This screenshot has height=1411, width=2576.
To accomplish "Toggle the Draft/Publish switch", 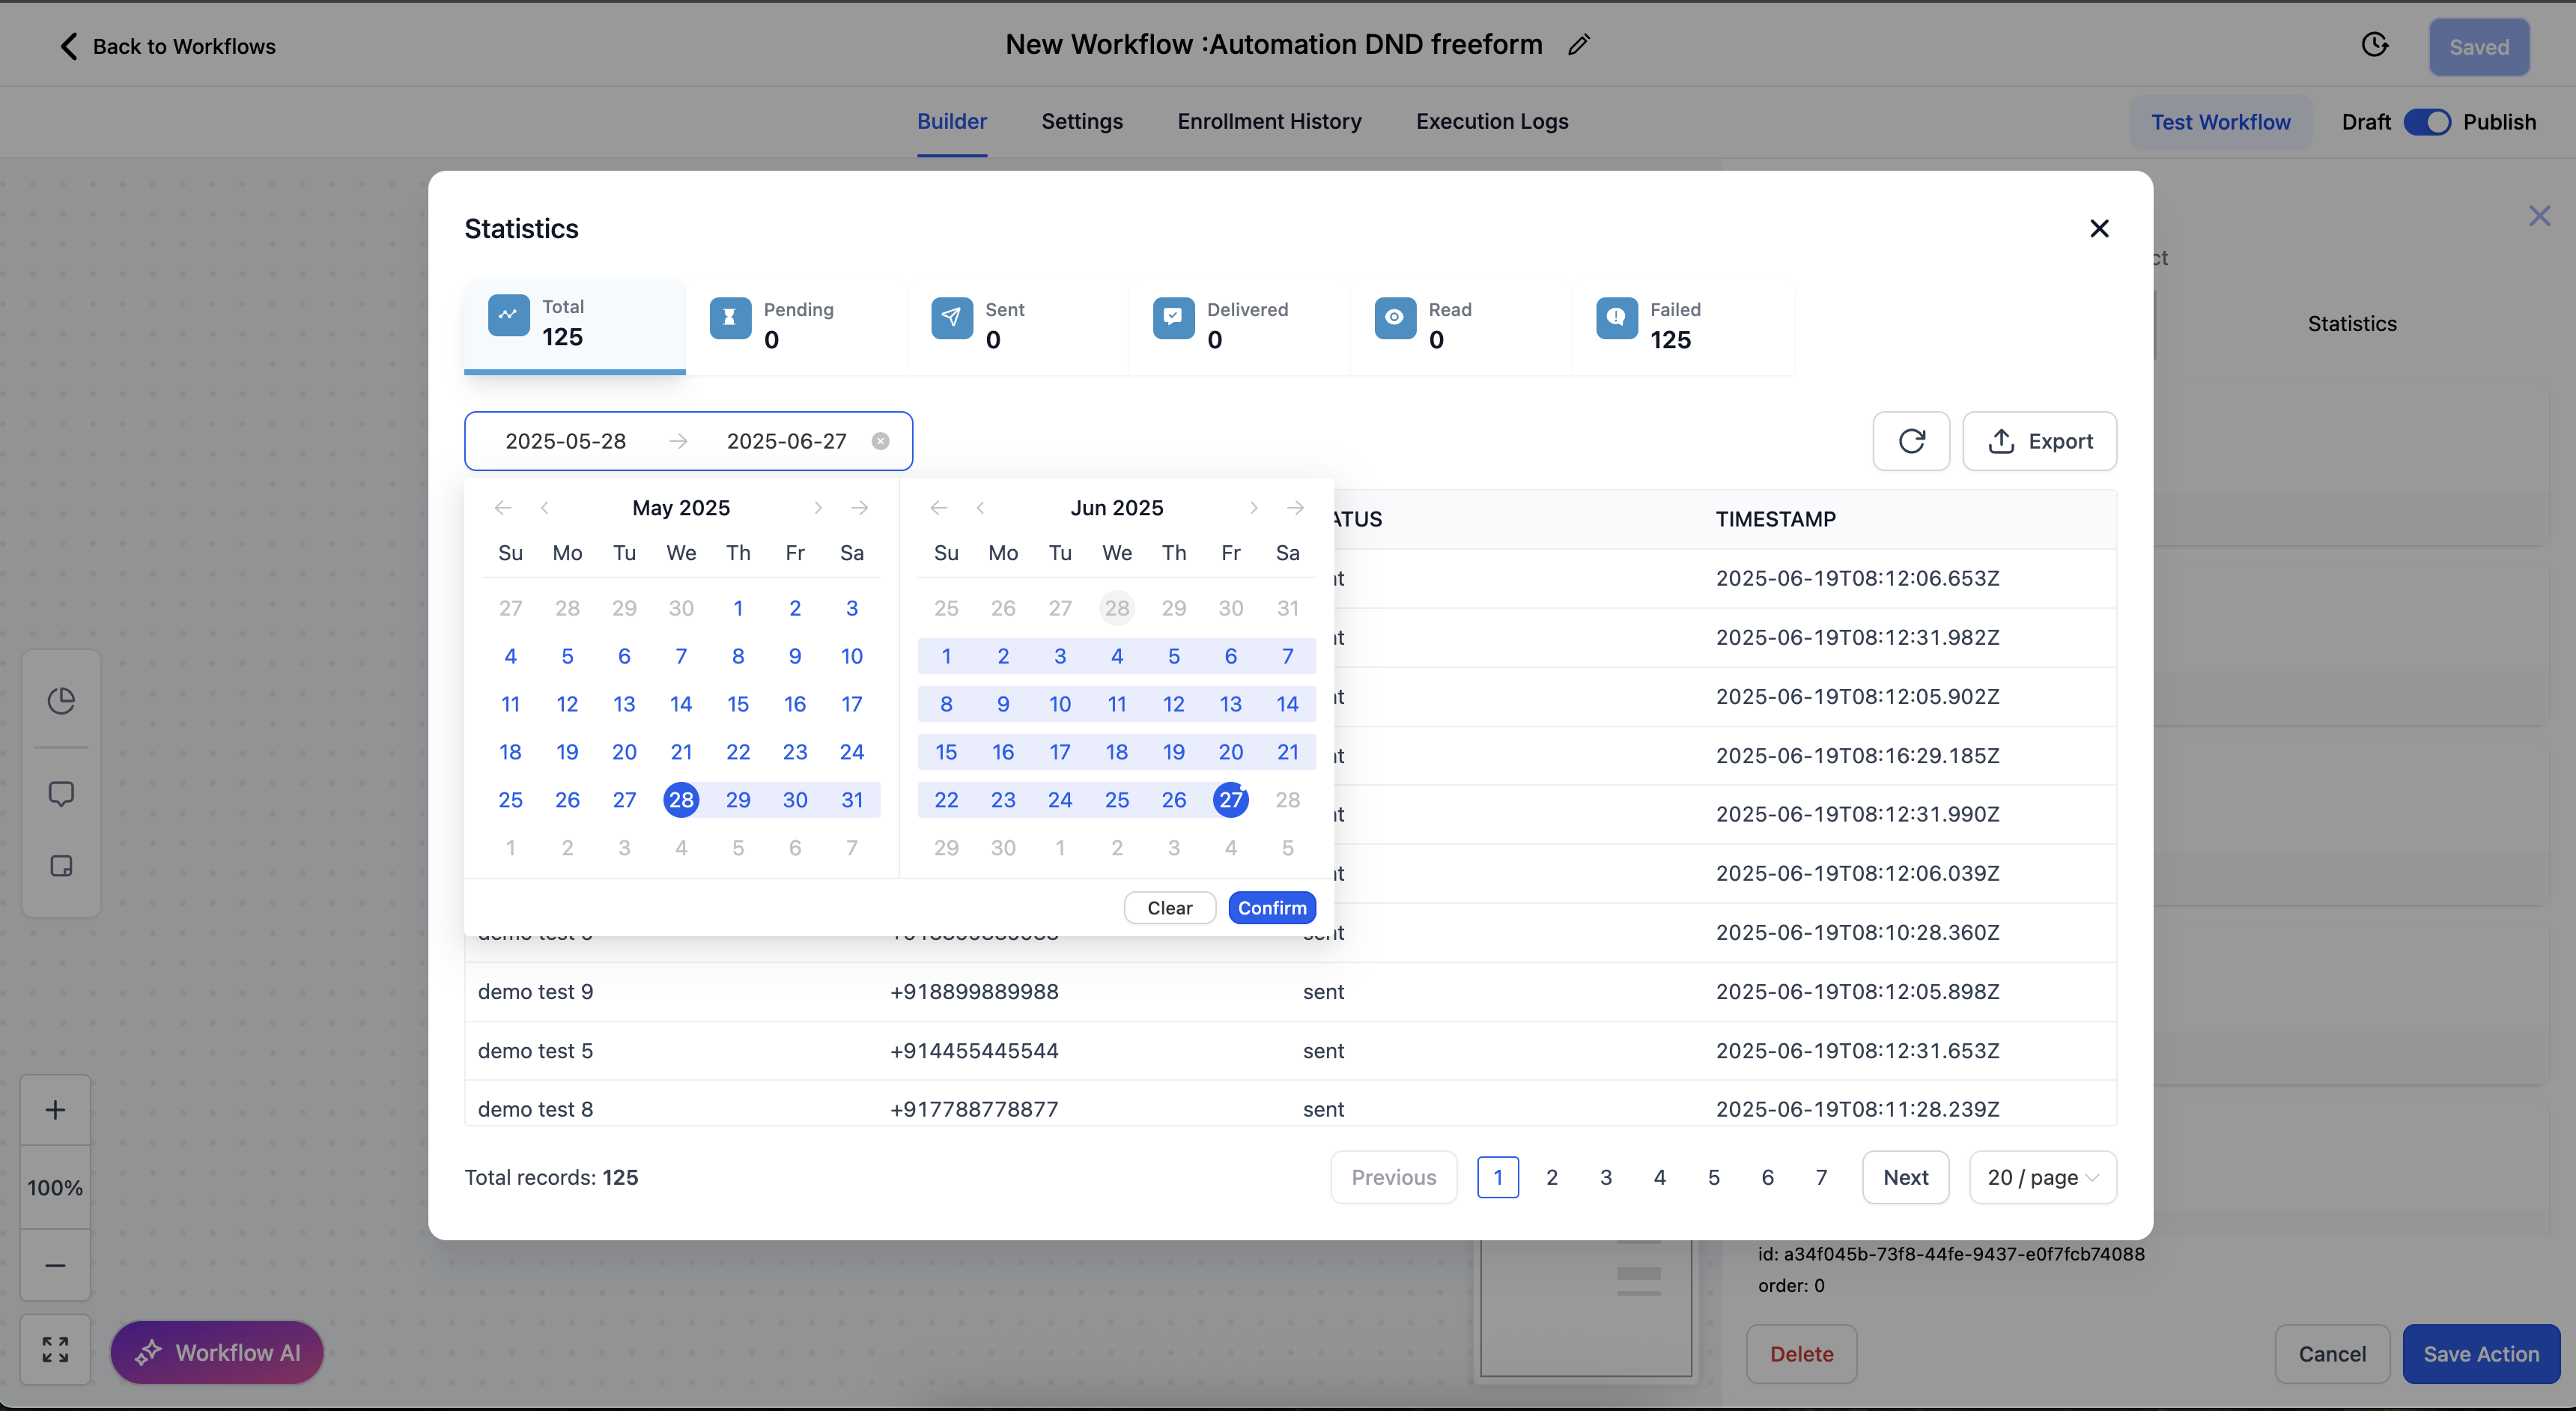I will coord(2427,122).
